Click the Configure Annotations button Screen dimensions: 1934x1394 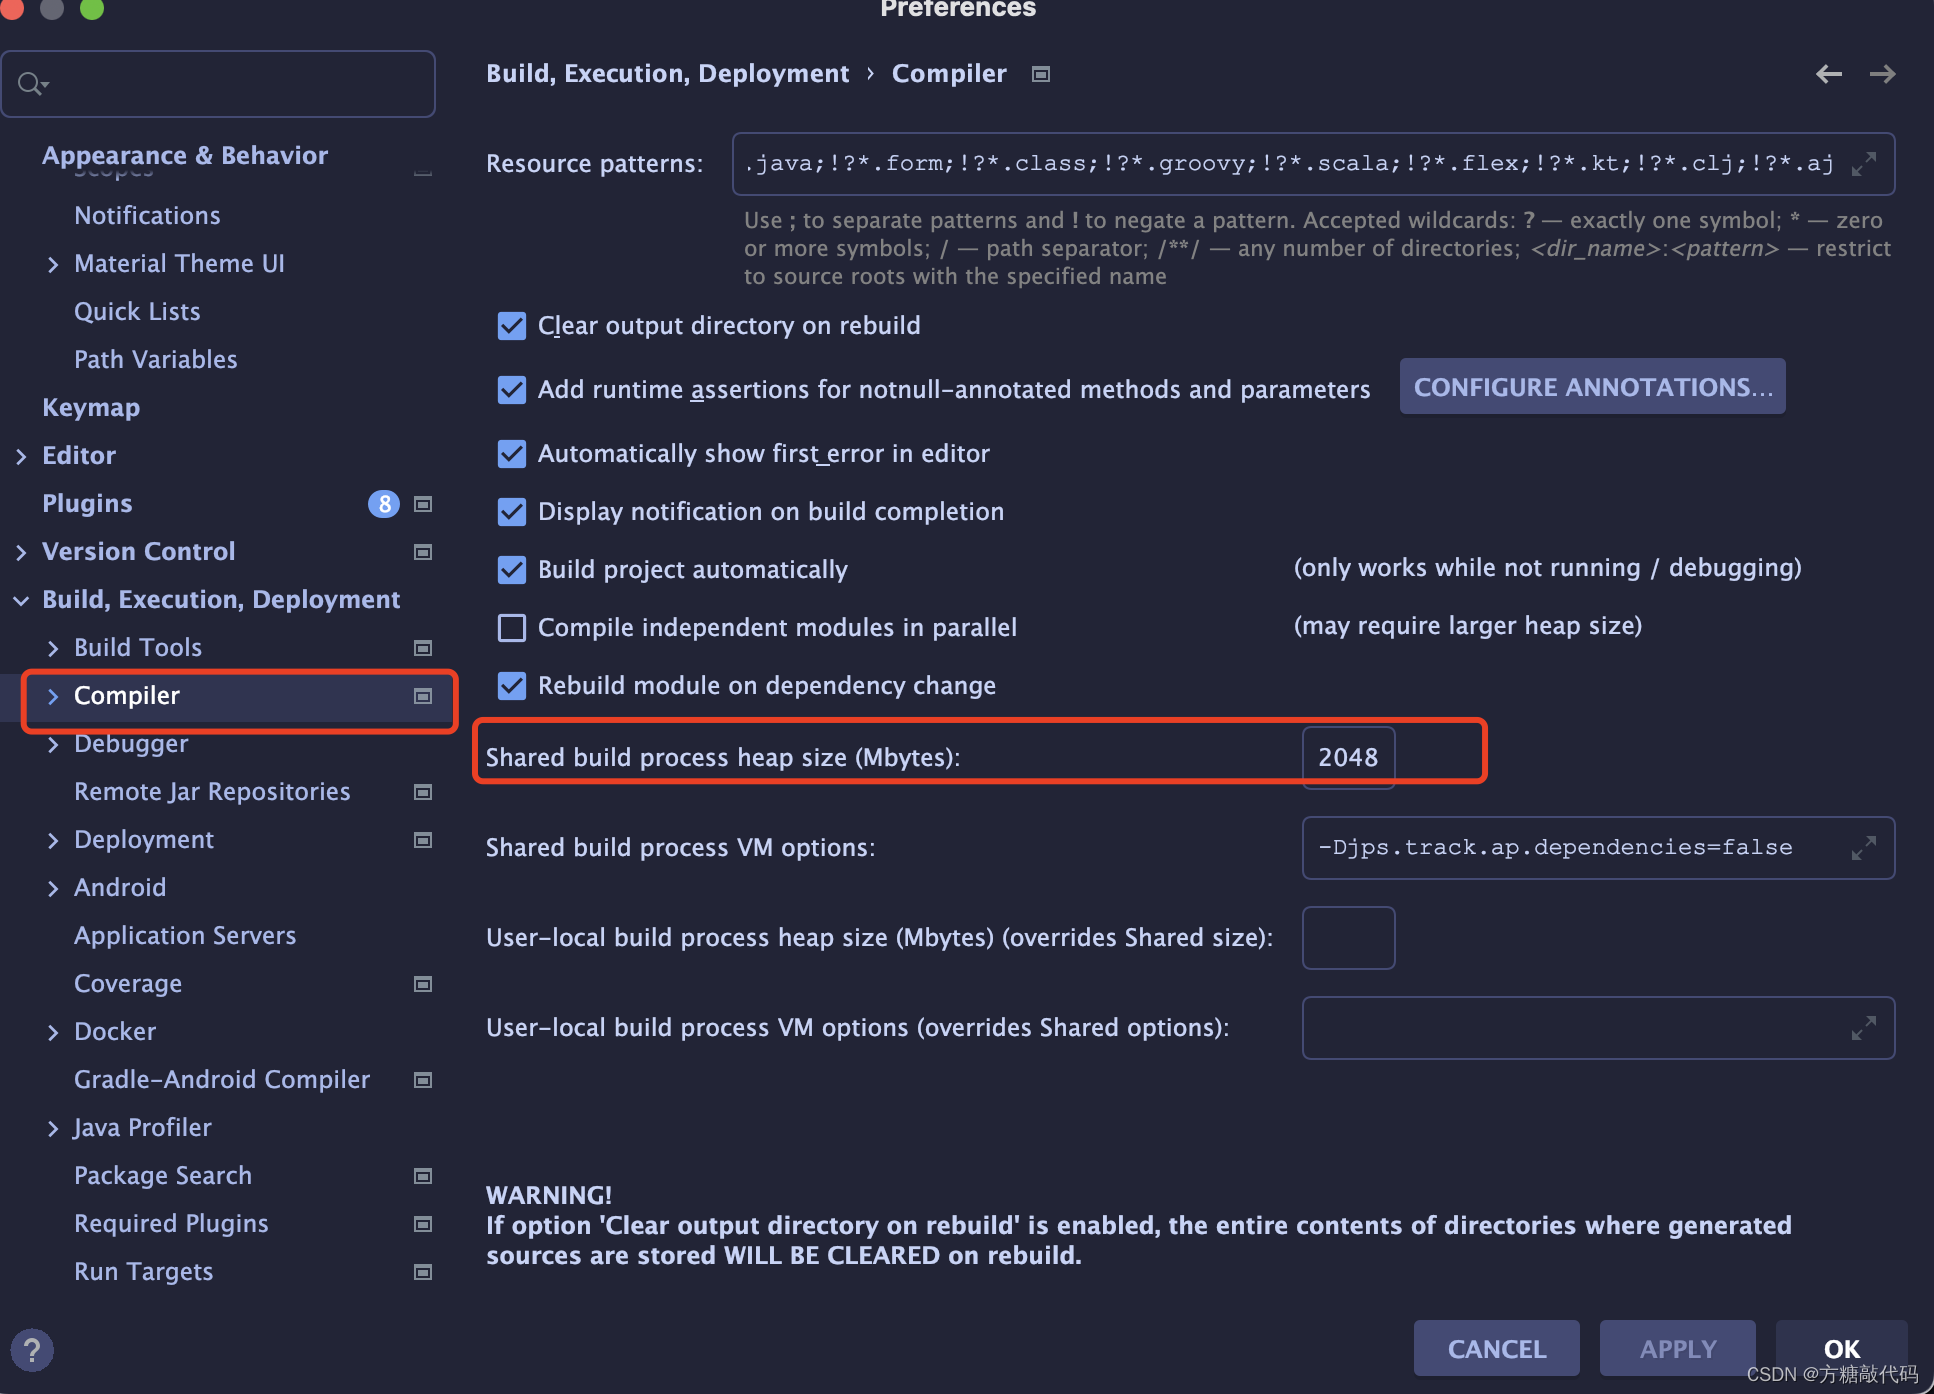(1592, 387)
